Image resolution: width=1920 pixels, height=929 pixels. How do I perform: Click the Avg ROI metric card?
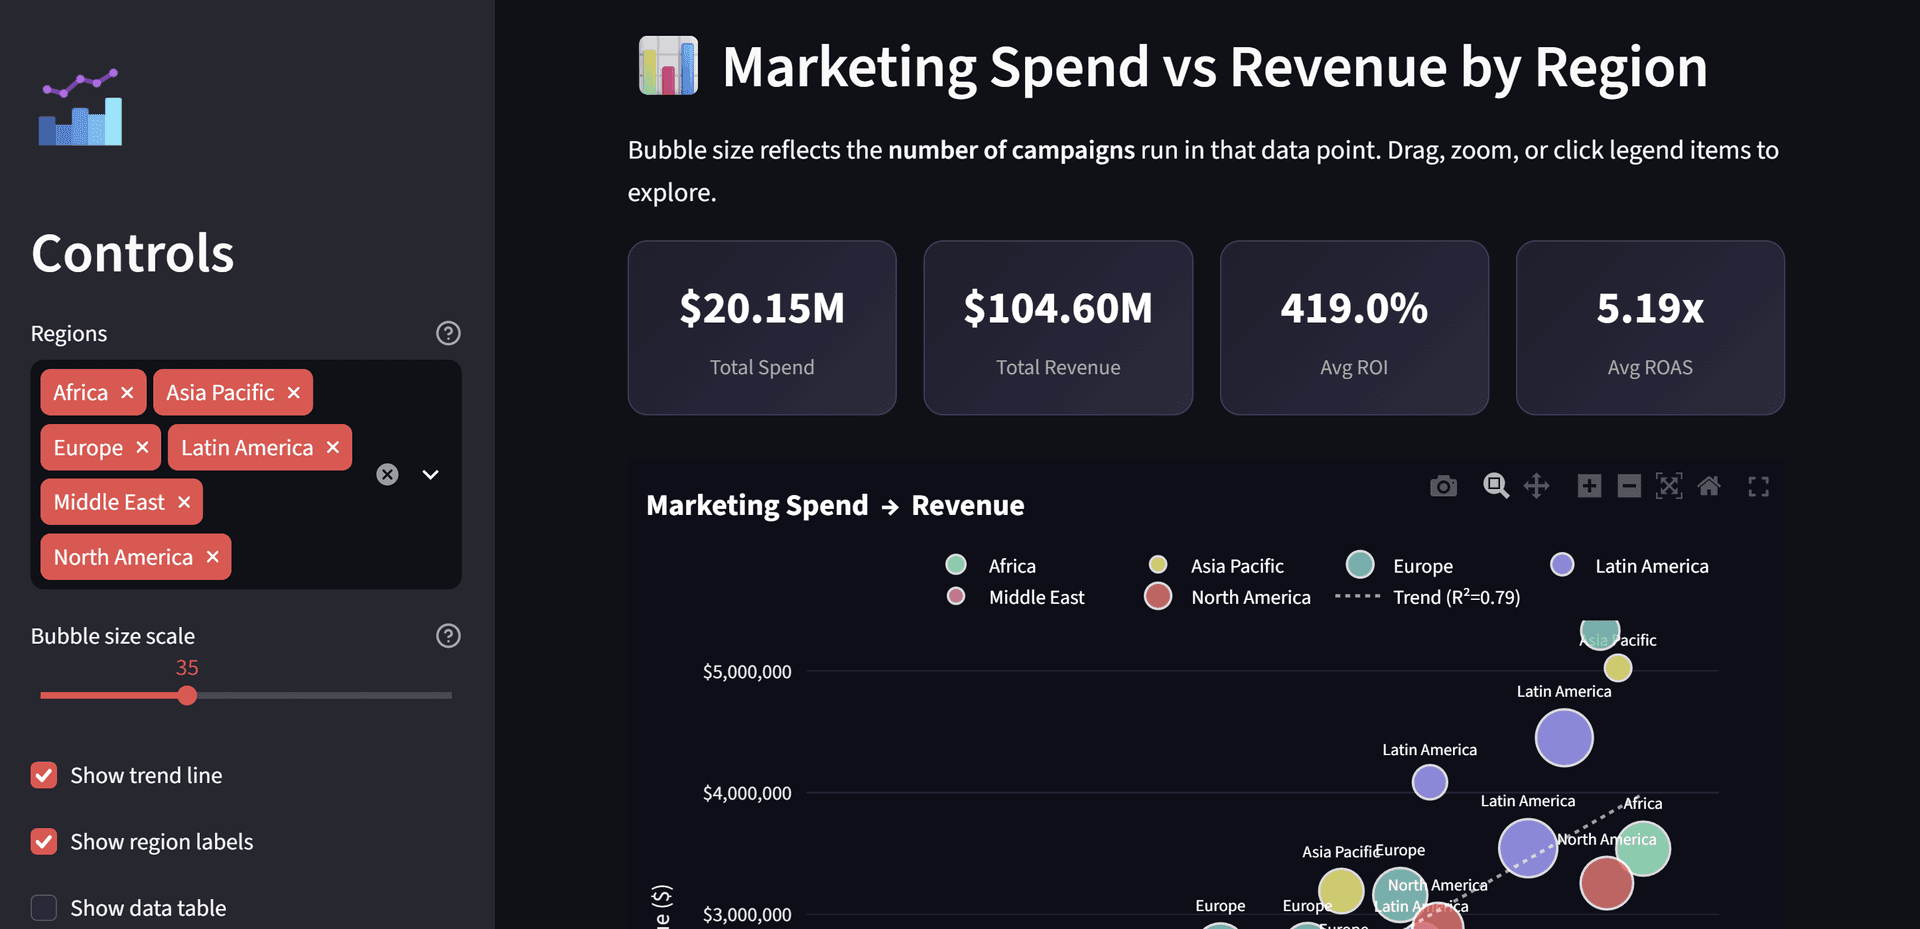(x=1354, y=327)
